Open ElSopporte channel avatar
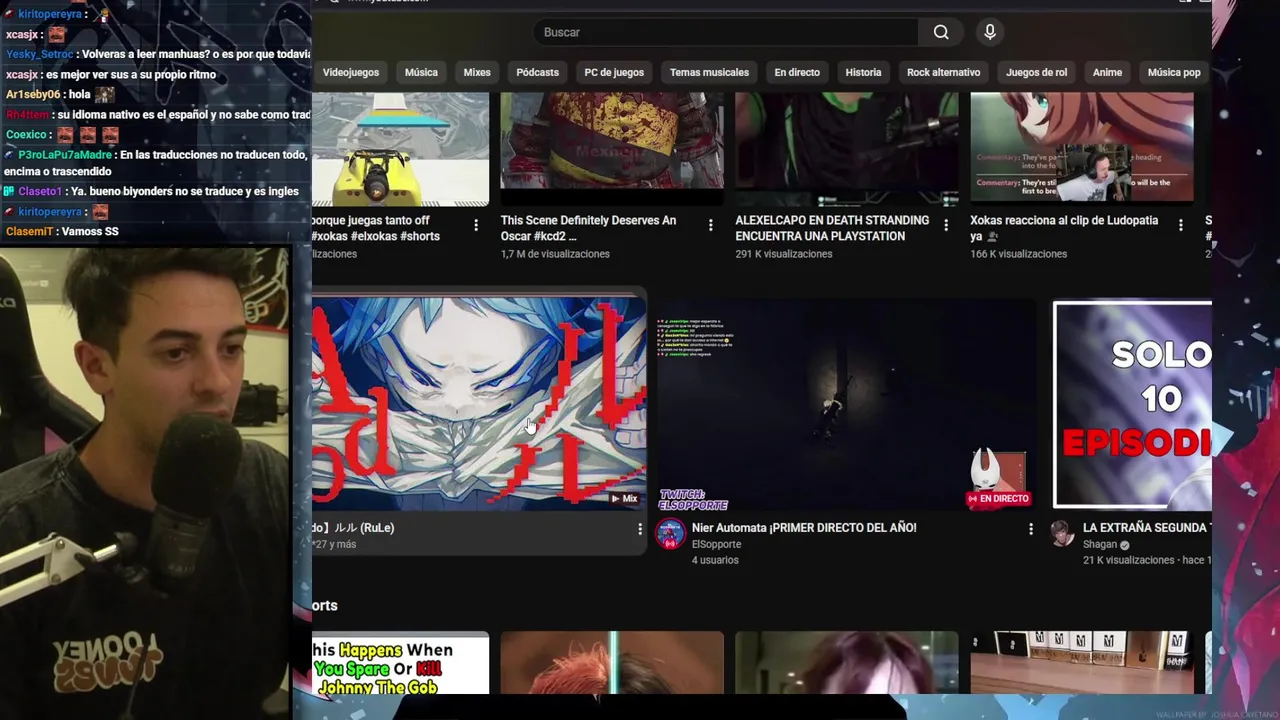1280x720 pixels. [670, 534]
